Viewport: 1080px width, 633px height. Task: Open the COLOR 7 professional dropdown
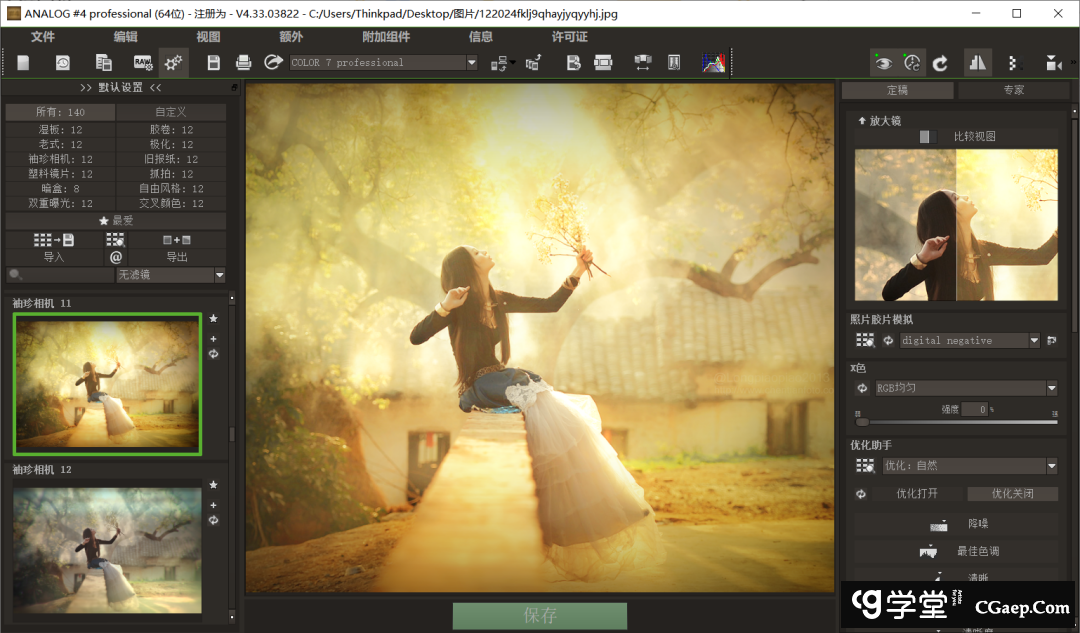pos(472,63)
